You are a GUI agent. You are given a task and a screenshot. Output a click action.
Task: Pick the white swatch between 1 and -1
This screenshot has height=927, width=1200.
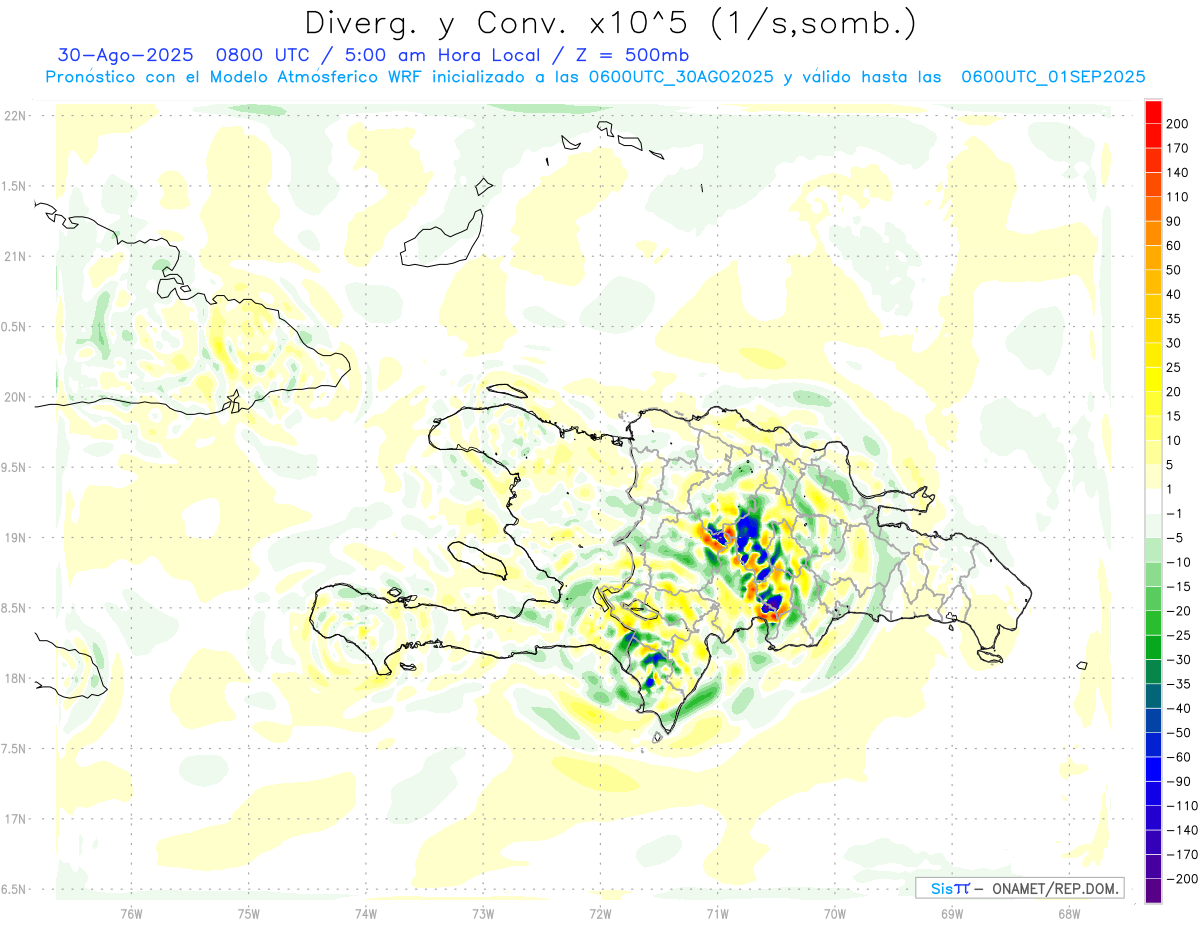[1153, 501]
